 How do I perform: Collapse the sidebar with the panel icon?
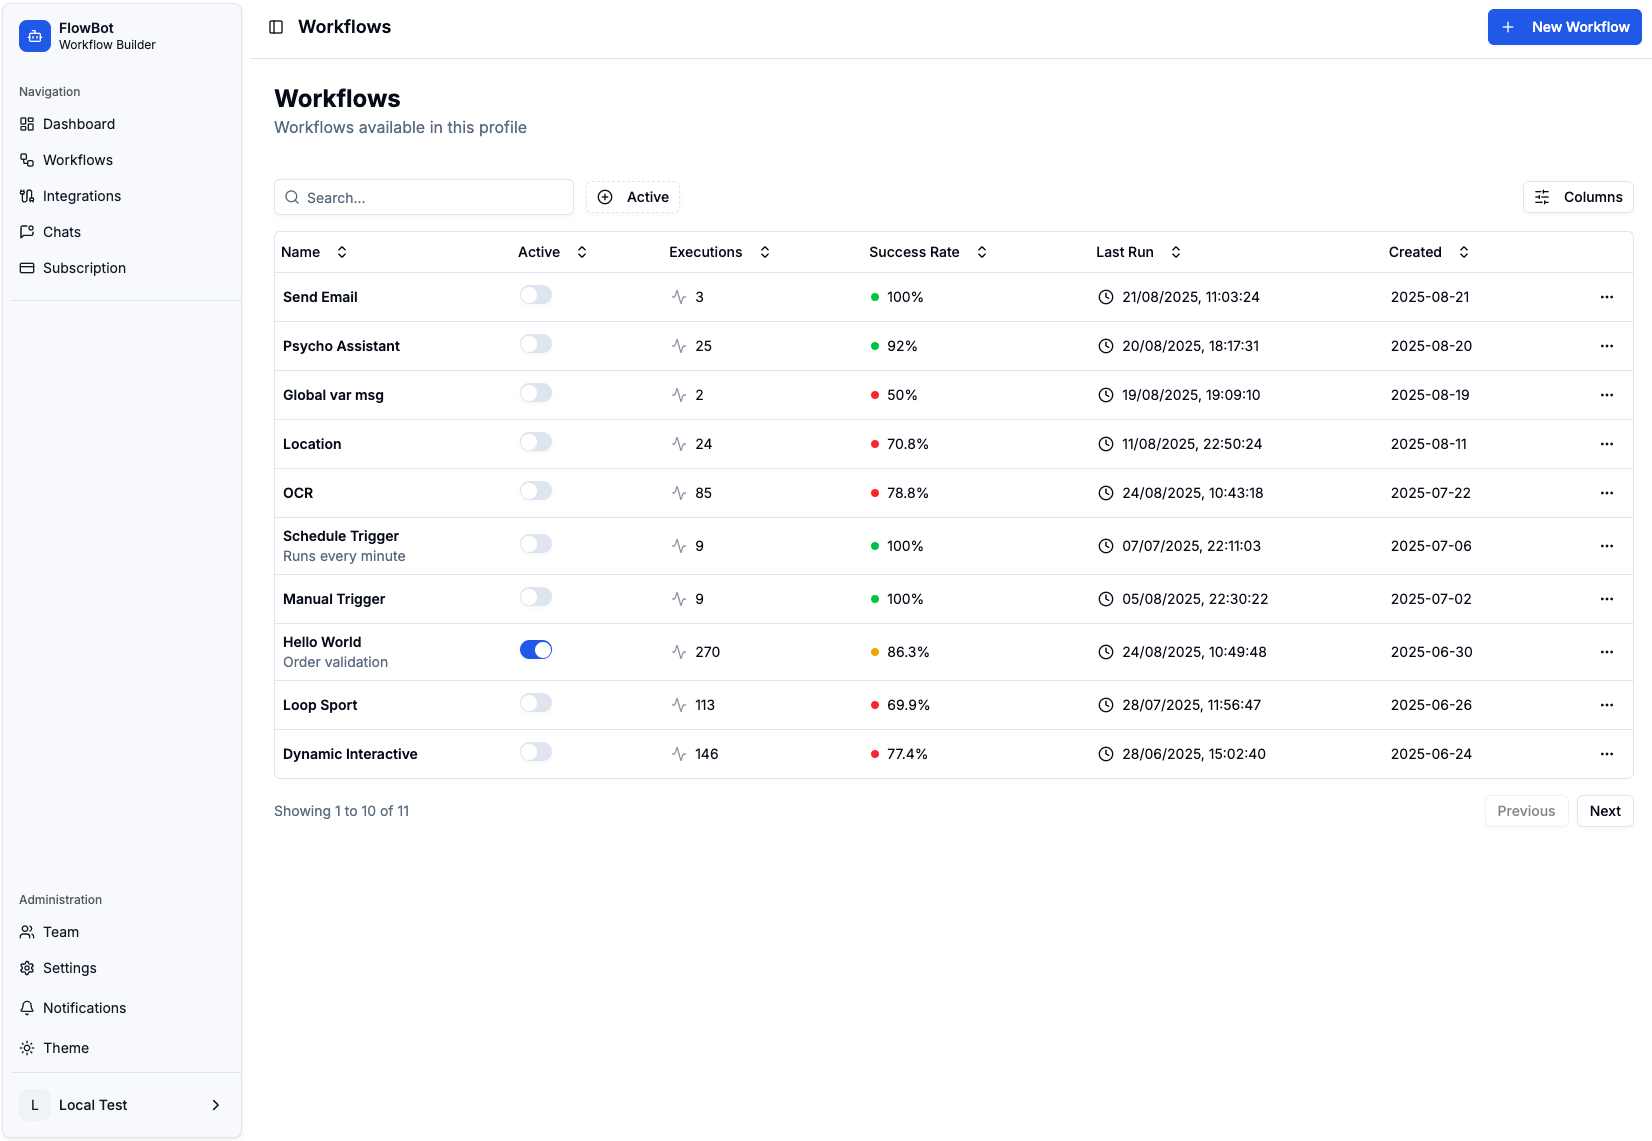(x=276, y=27)
